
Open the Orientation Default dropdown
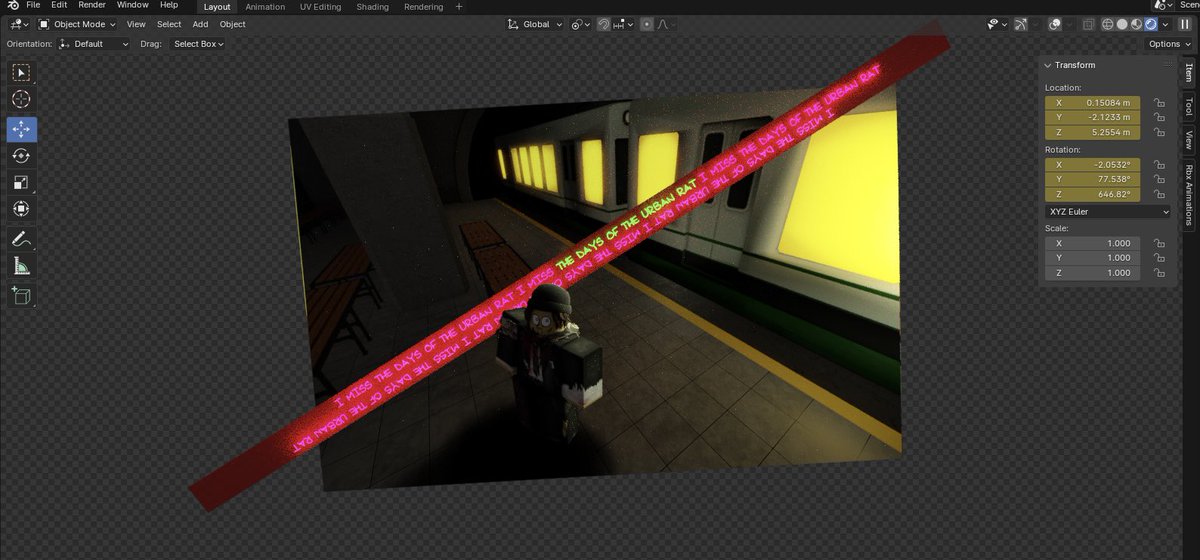94,44
